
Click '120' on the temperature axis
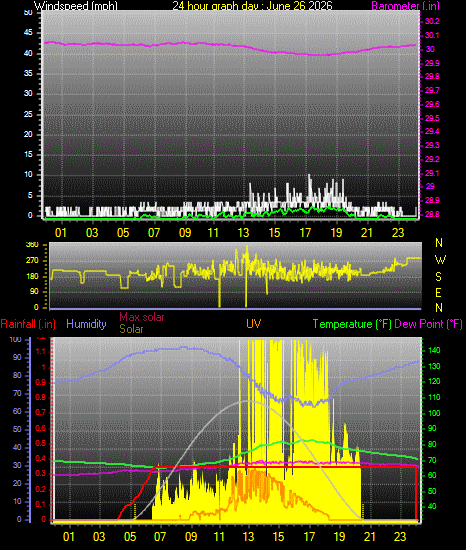coord(434,382)
